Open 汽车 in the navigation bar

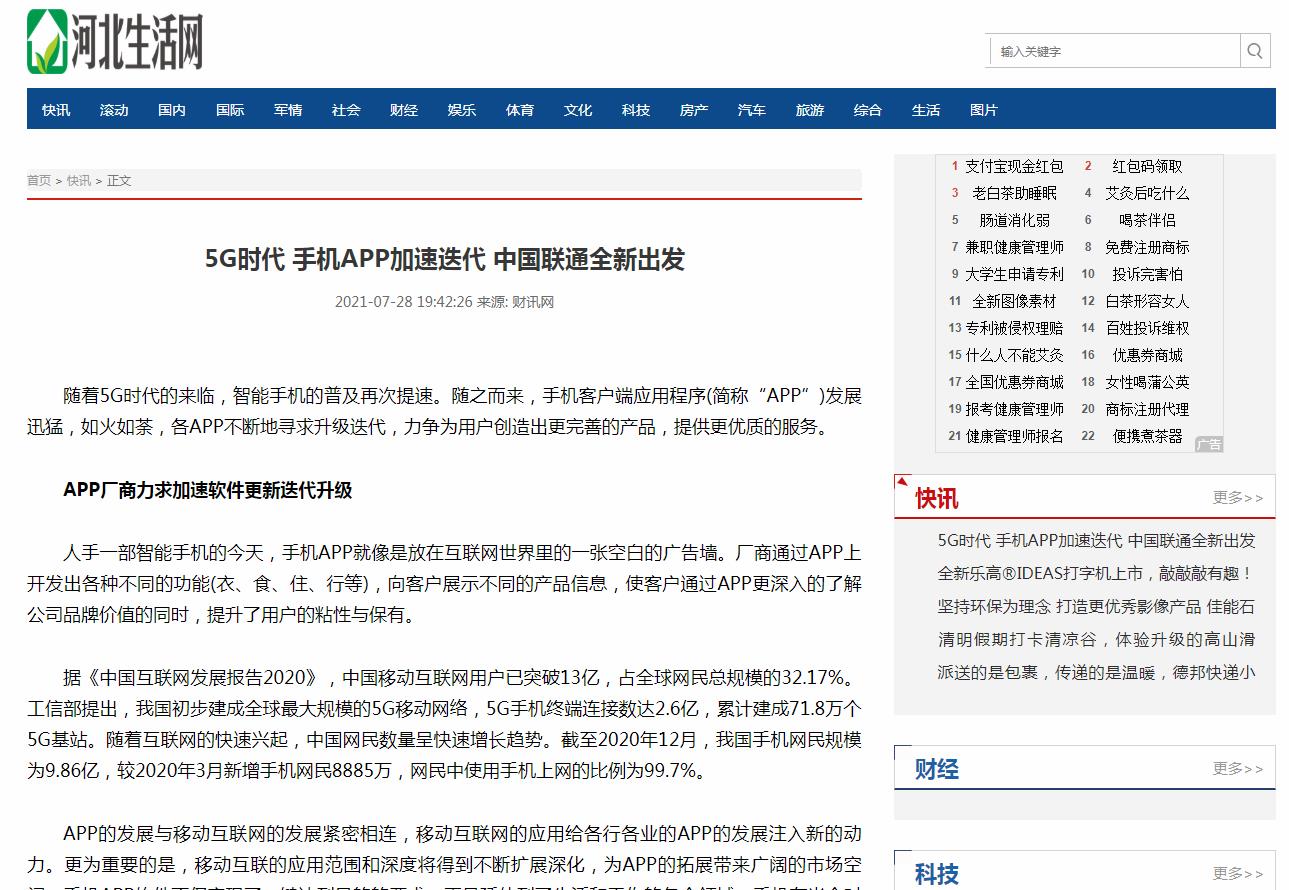coord(752,110)
